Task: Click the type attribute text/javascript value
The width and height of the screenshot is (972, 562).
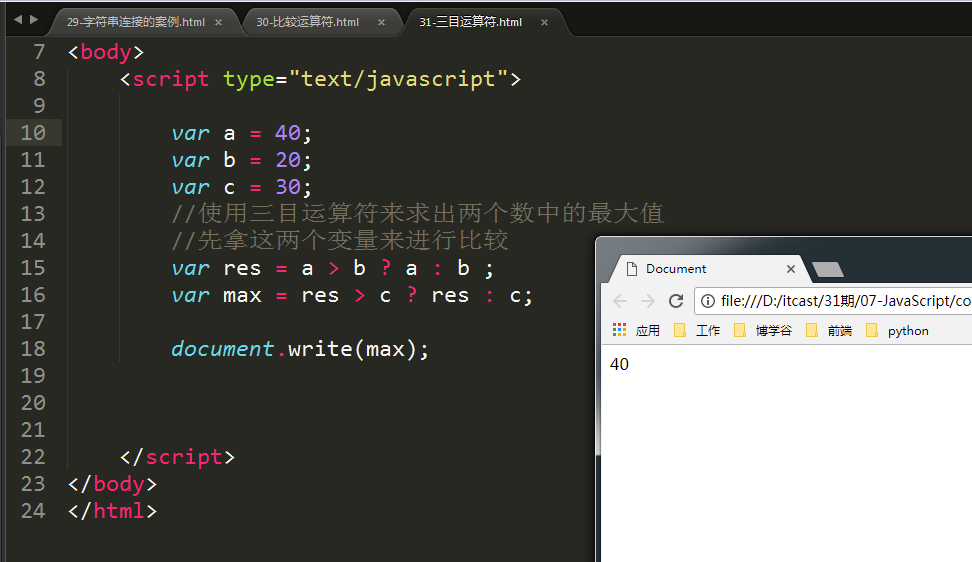Action: [x=398, y=79]
